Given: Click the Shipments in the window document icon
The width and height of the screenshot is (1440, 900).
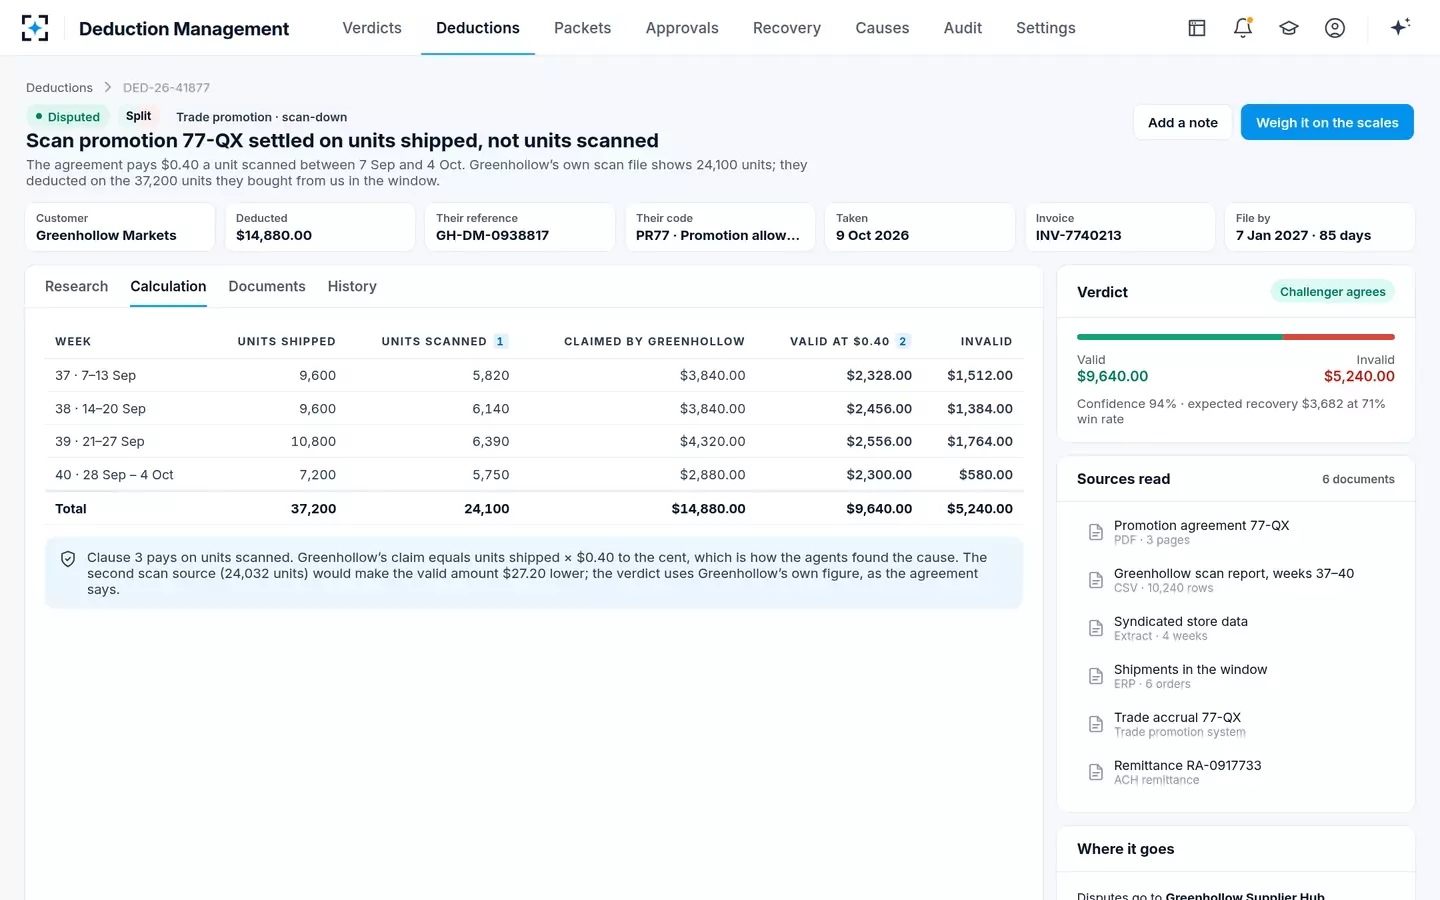Looking at the screenshot, I should [x=1096, y=676].
